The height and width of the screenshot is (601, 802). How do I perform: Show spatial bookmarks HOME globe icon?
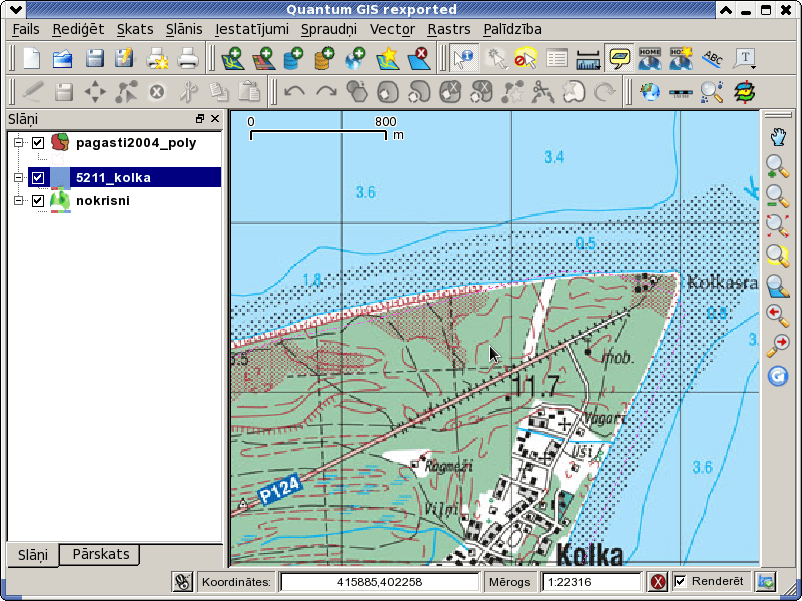point(650,58)
